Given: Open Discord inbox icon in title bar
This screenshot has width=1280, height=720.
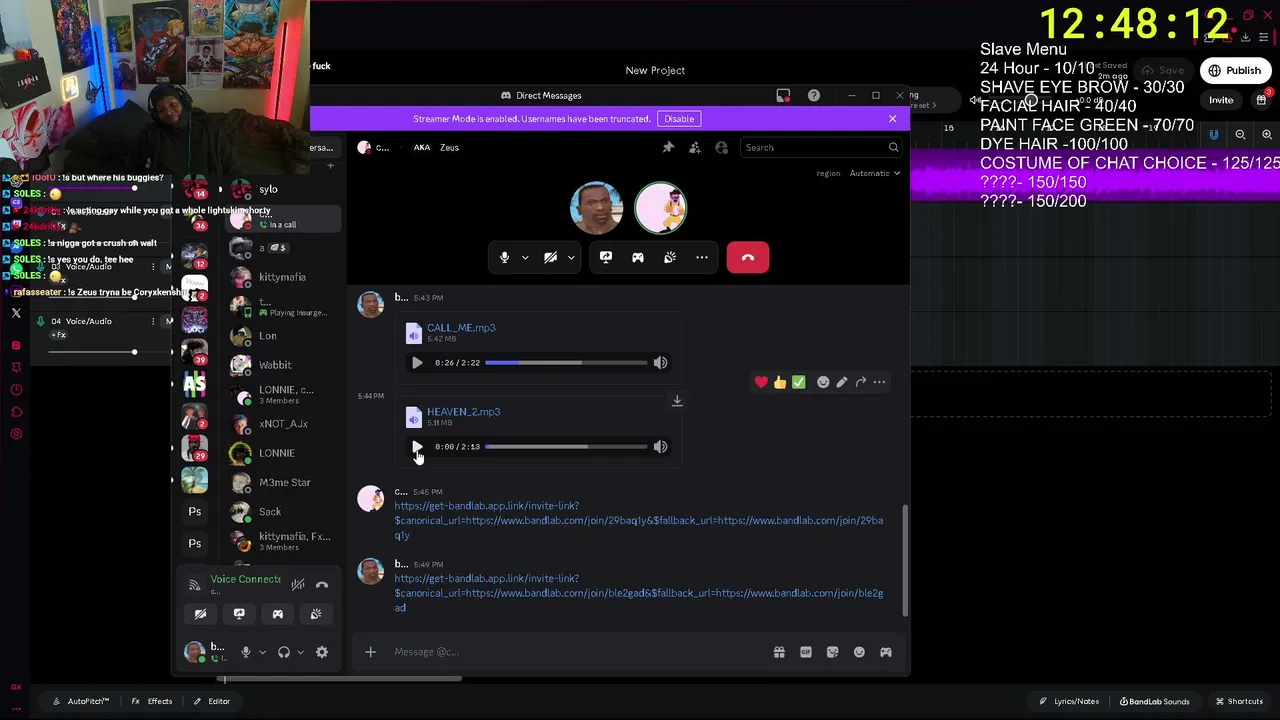Looking at the screenshot, I should click(783, 95).
